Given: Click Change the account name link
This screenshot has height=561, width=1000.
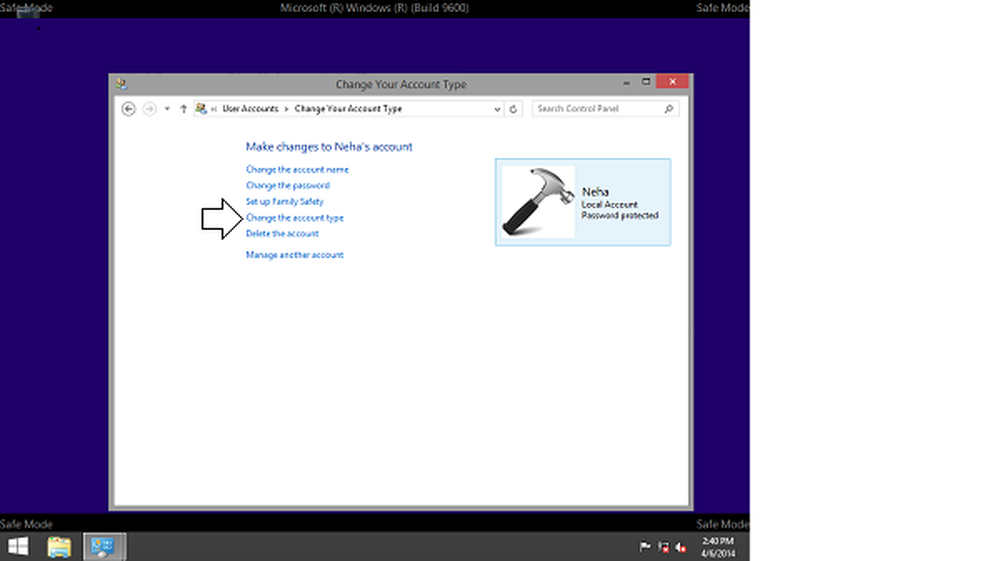Looking at the screenshot, I should 297,170.
